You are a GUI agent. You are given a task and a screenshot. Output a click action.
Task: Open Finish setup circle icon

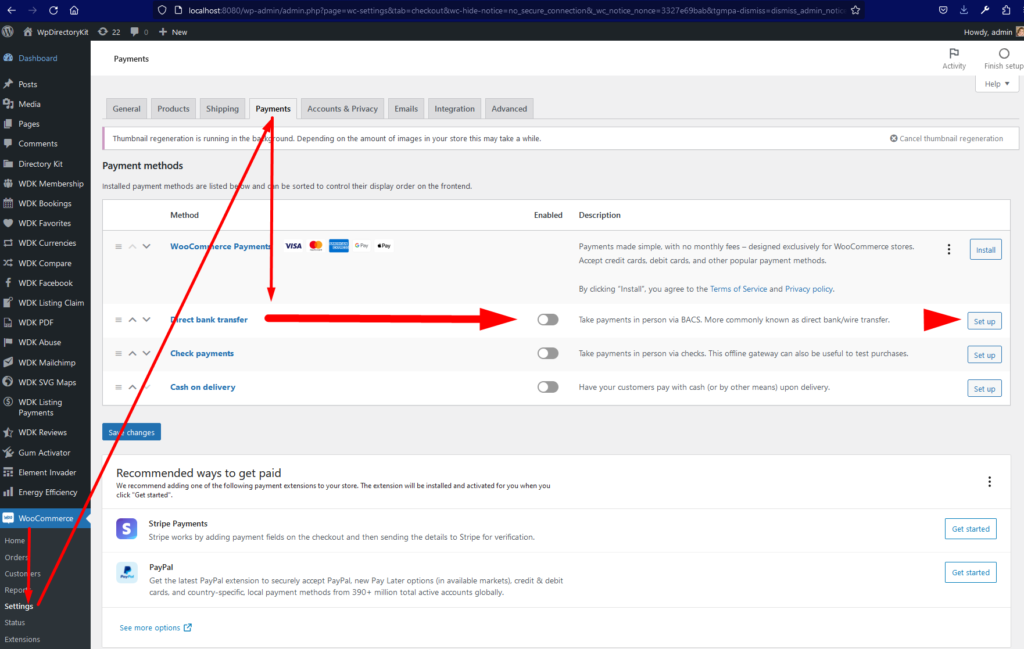[x=1004, y=58]
